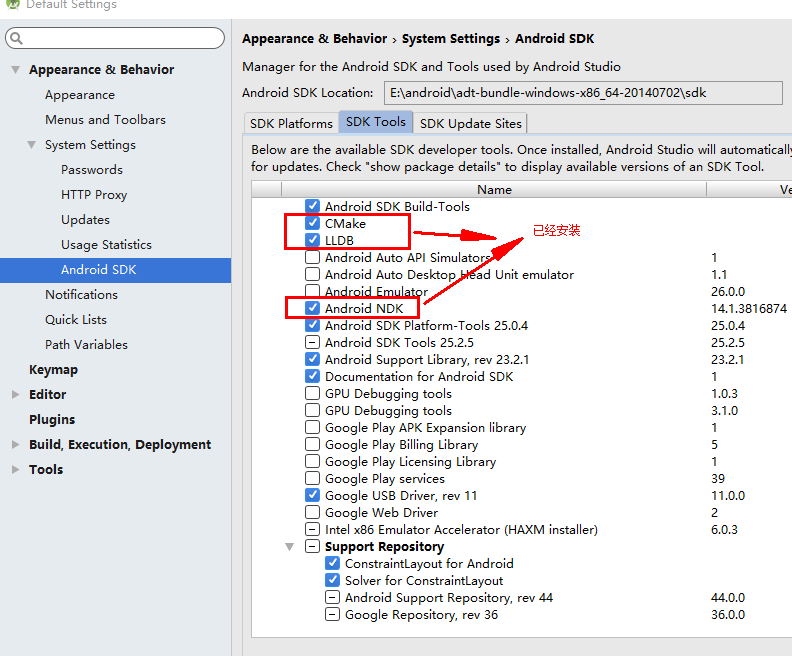The height and width of the screenshot is (656, 792).
Task: Expand the Tools settings section
Action: (x=16, y=469)
